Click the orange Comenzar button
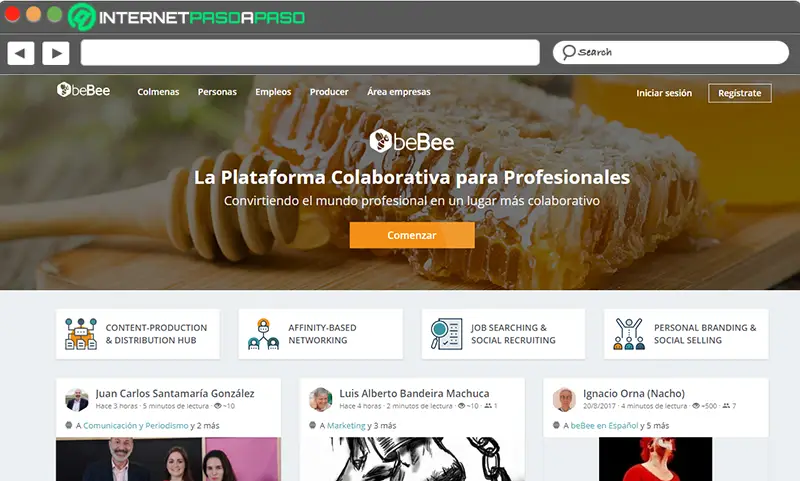Screen dimensions: 800x481 pyautogui.click(x=412, y=235)
